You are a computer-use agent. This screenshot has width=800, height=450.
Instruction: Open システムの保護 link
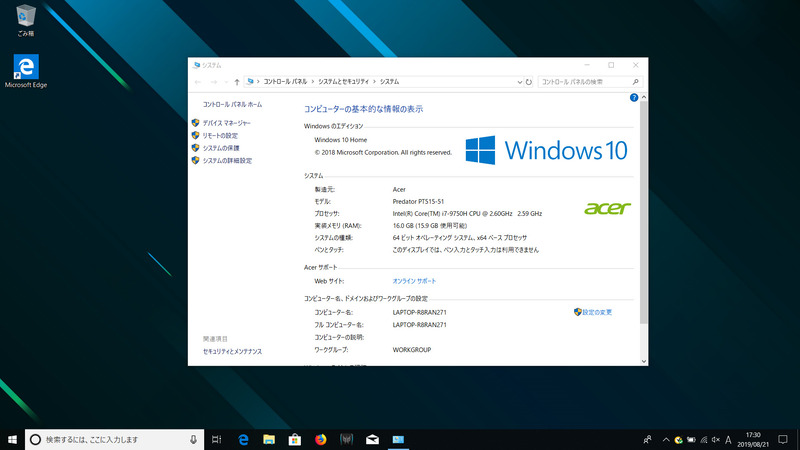click(x=221, y=148)
